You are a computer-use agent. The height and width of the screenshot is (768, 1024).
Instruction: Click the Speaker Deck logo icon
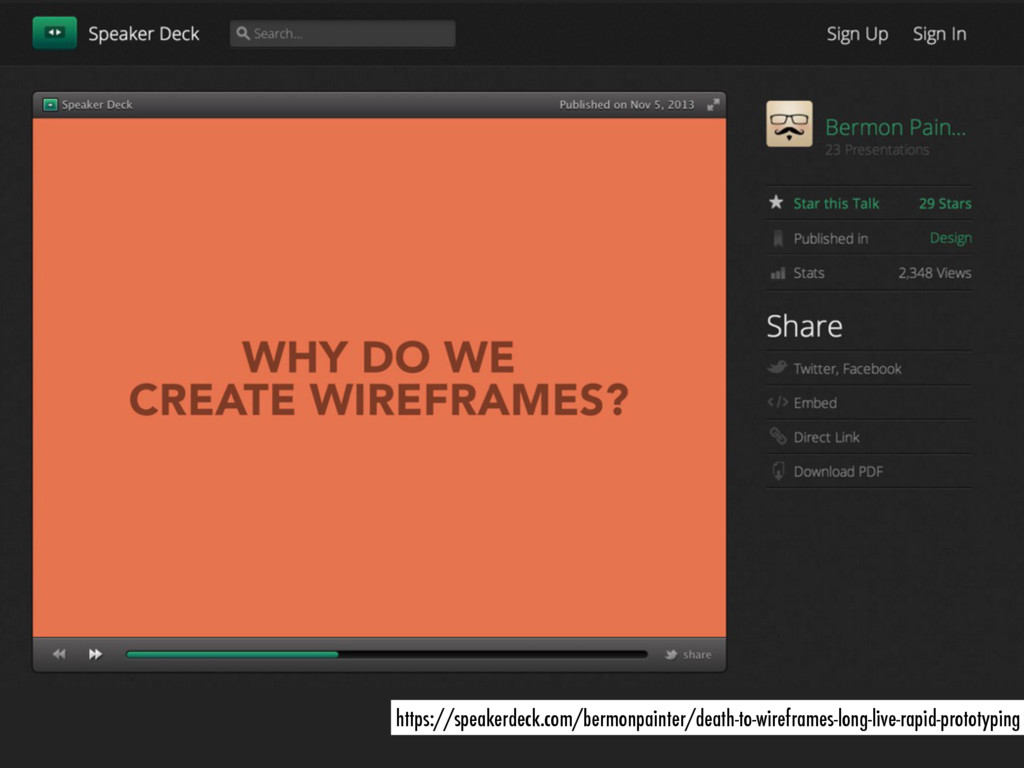(x=54, y=33)
